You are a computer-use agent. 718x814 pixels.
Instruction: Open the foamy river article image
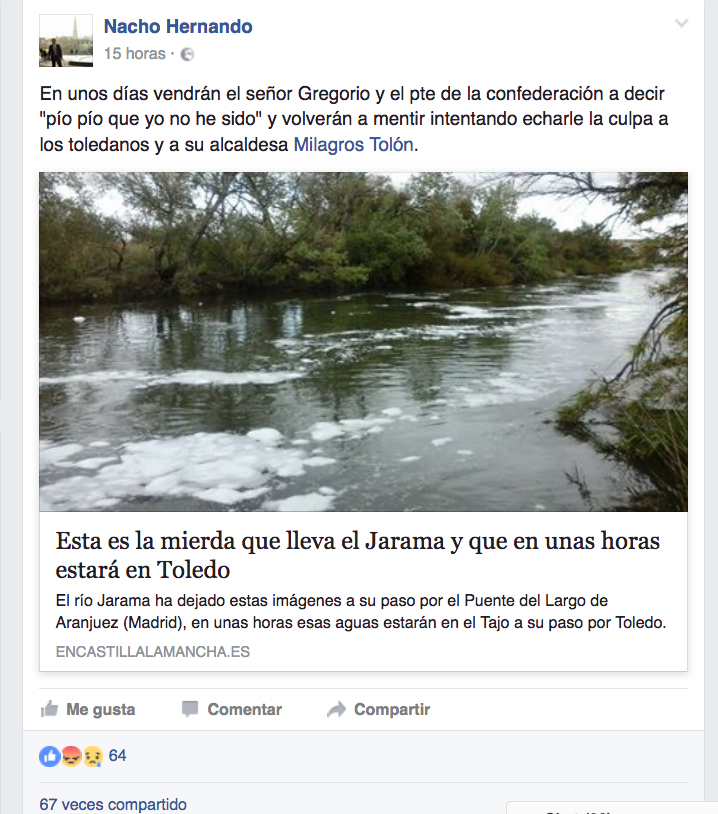click(x=363, y=342)
